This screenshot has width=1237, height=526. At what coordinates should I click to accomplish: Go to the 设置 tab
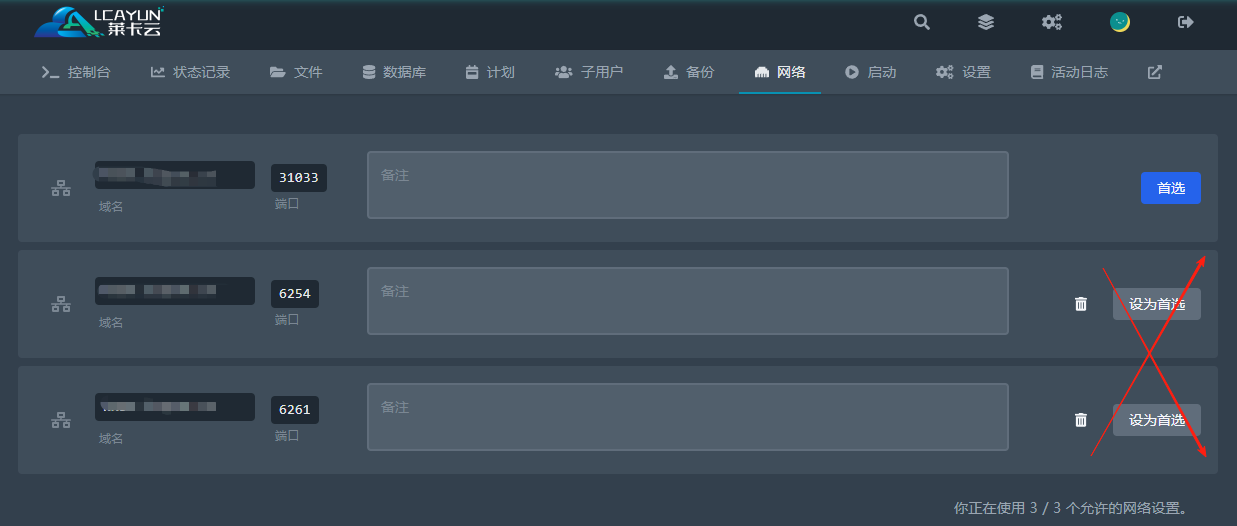coord(963,72)
